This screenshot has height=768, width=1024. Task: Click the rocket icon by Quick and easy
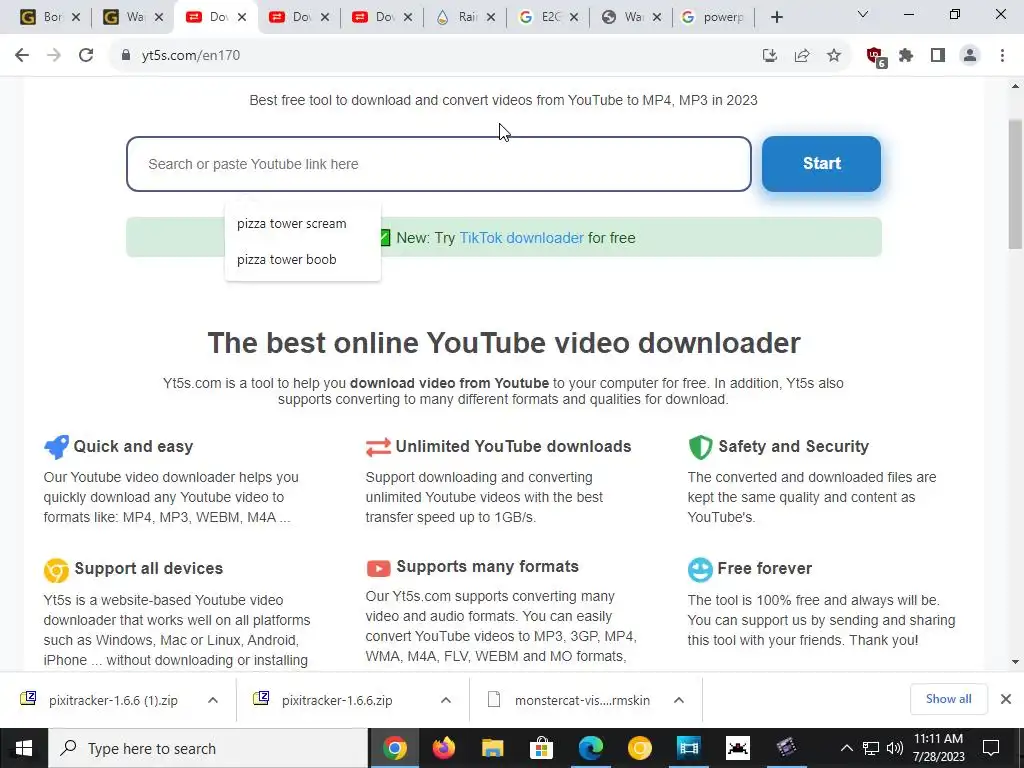(x=56, y=447)
